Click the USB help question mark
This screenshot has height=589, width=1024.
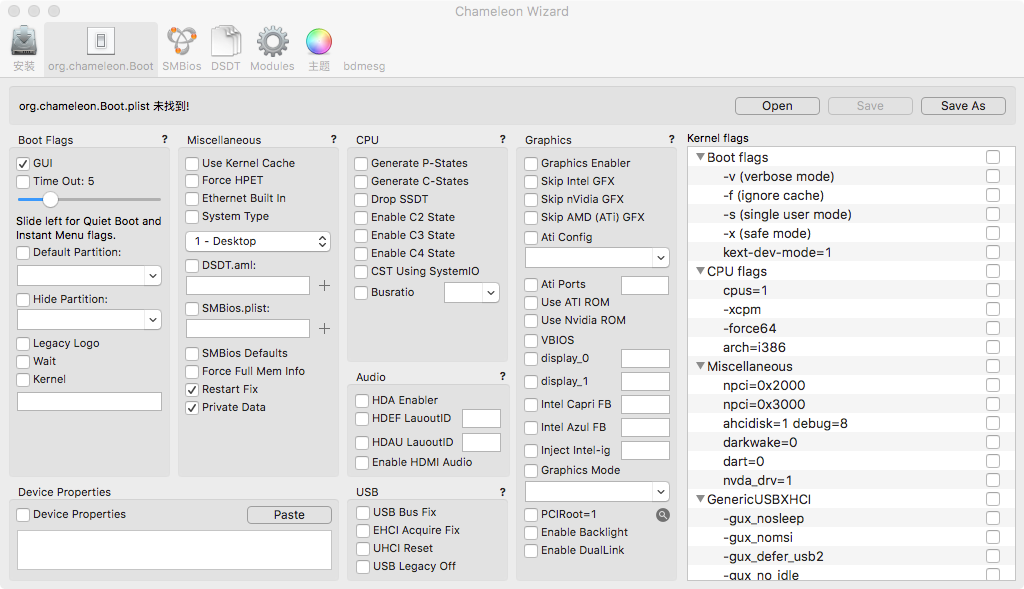coord(502,492)
